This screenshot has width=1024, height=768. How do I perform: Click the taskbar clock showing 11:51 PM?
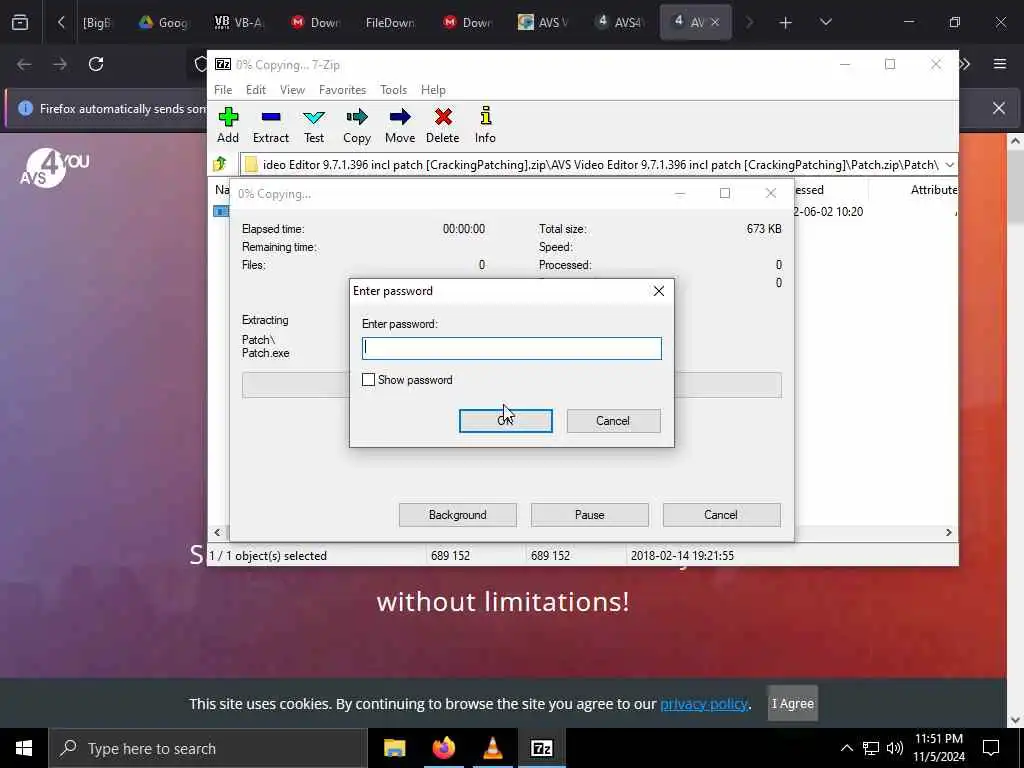938,748
